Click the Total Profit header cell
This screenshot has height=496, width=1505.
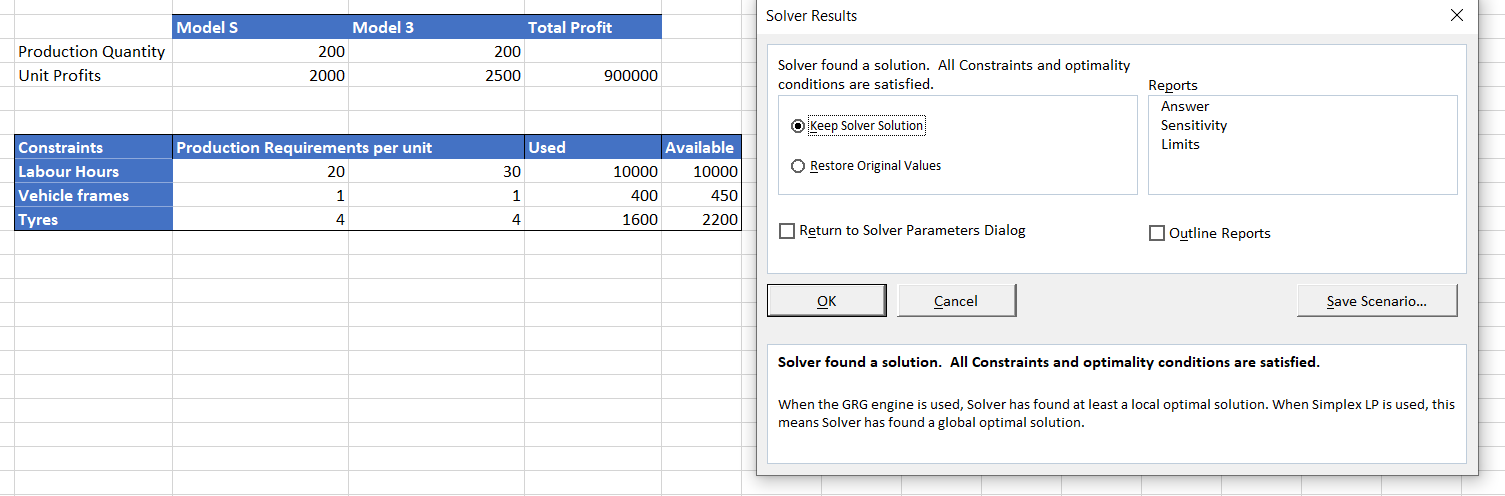[x=593, y=28]
